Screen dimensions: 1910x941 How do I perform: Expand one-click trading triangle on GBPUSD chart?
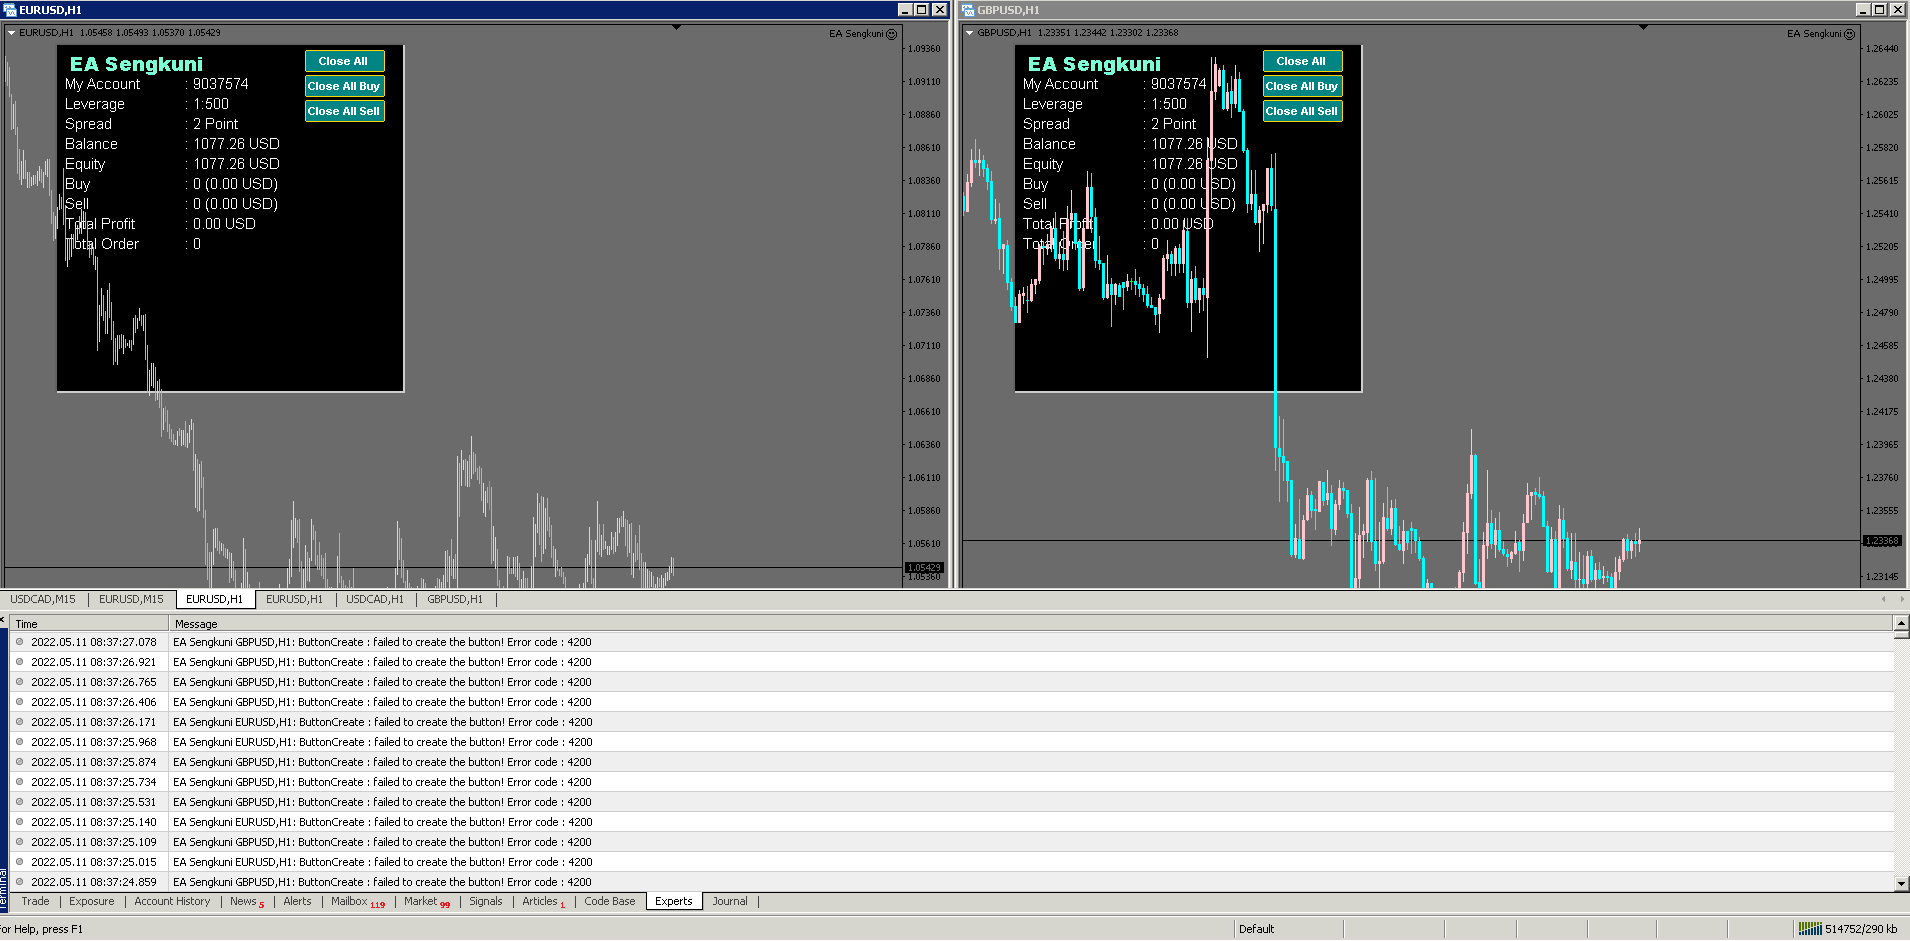coord(970,33)
